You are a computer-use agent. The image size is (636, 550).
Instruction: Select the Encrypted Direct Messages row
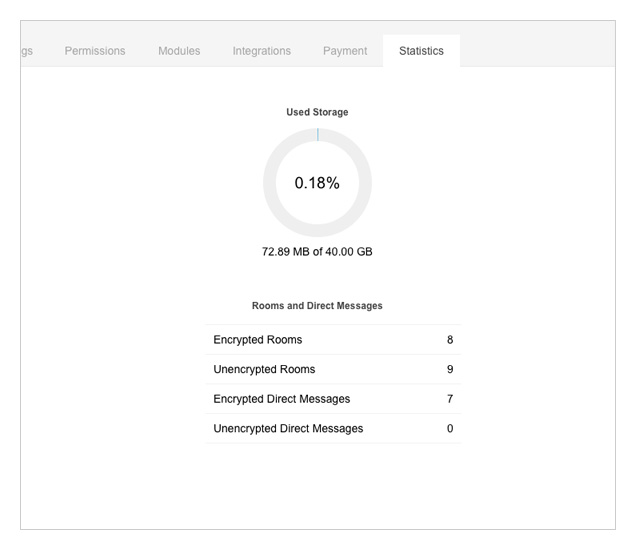333,399
